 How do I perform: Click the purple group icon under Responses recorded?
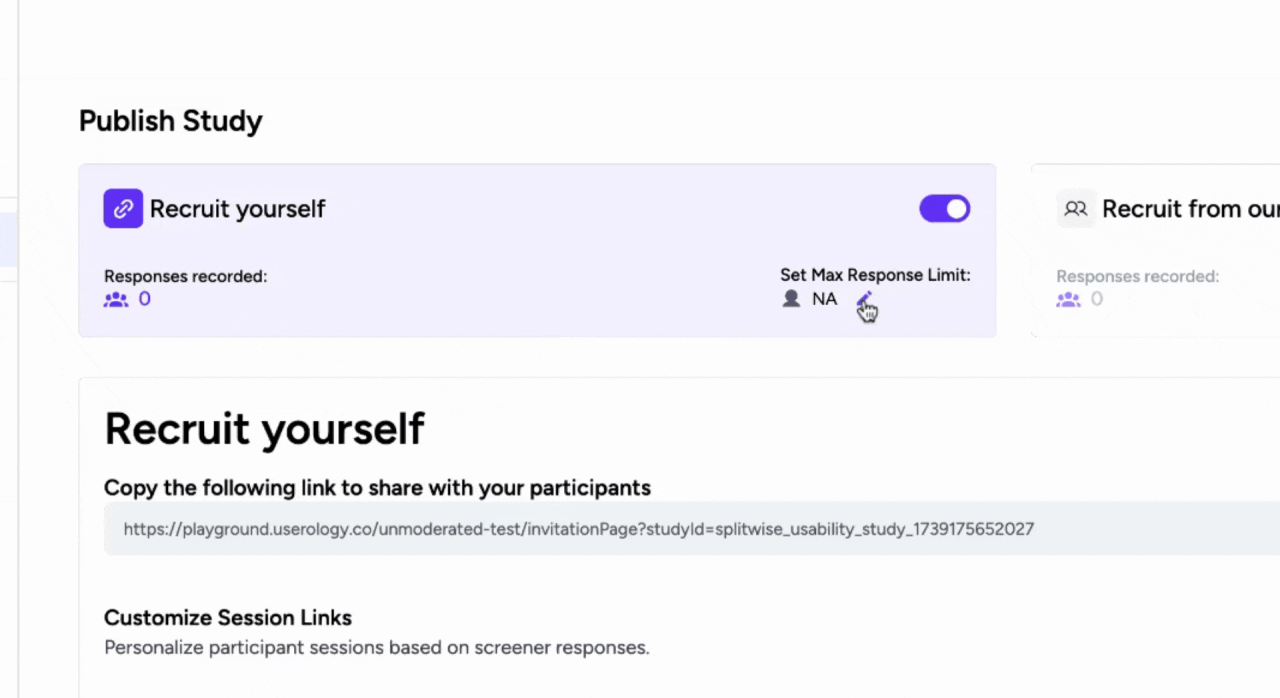coord(115,298)
